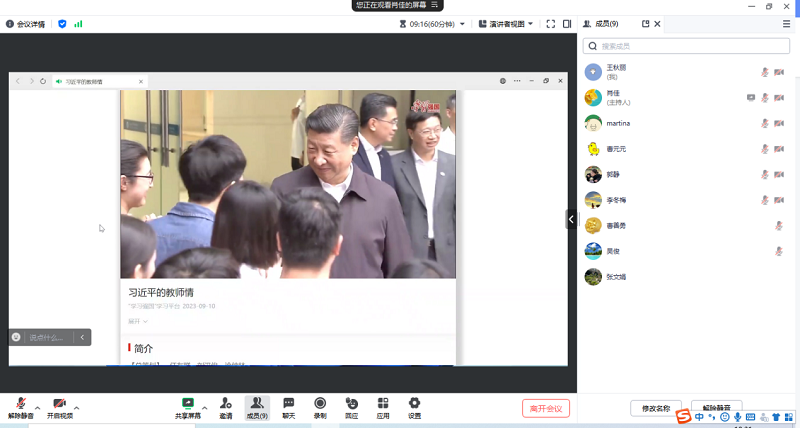Expand the 演讲者视图 view dropdown
The height and width of the screenshot is (428, 800).
(505, 24)
